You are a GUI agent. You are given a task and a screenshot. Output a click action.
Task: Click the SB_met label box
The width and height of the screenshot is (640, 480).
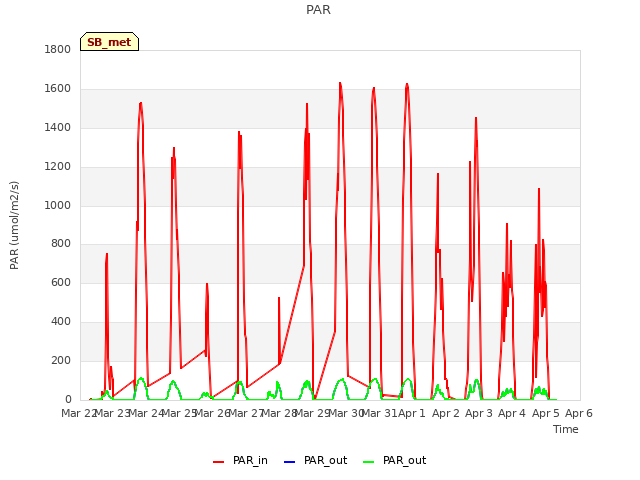pyautogui.click(x=109, y=42)
